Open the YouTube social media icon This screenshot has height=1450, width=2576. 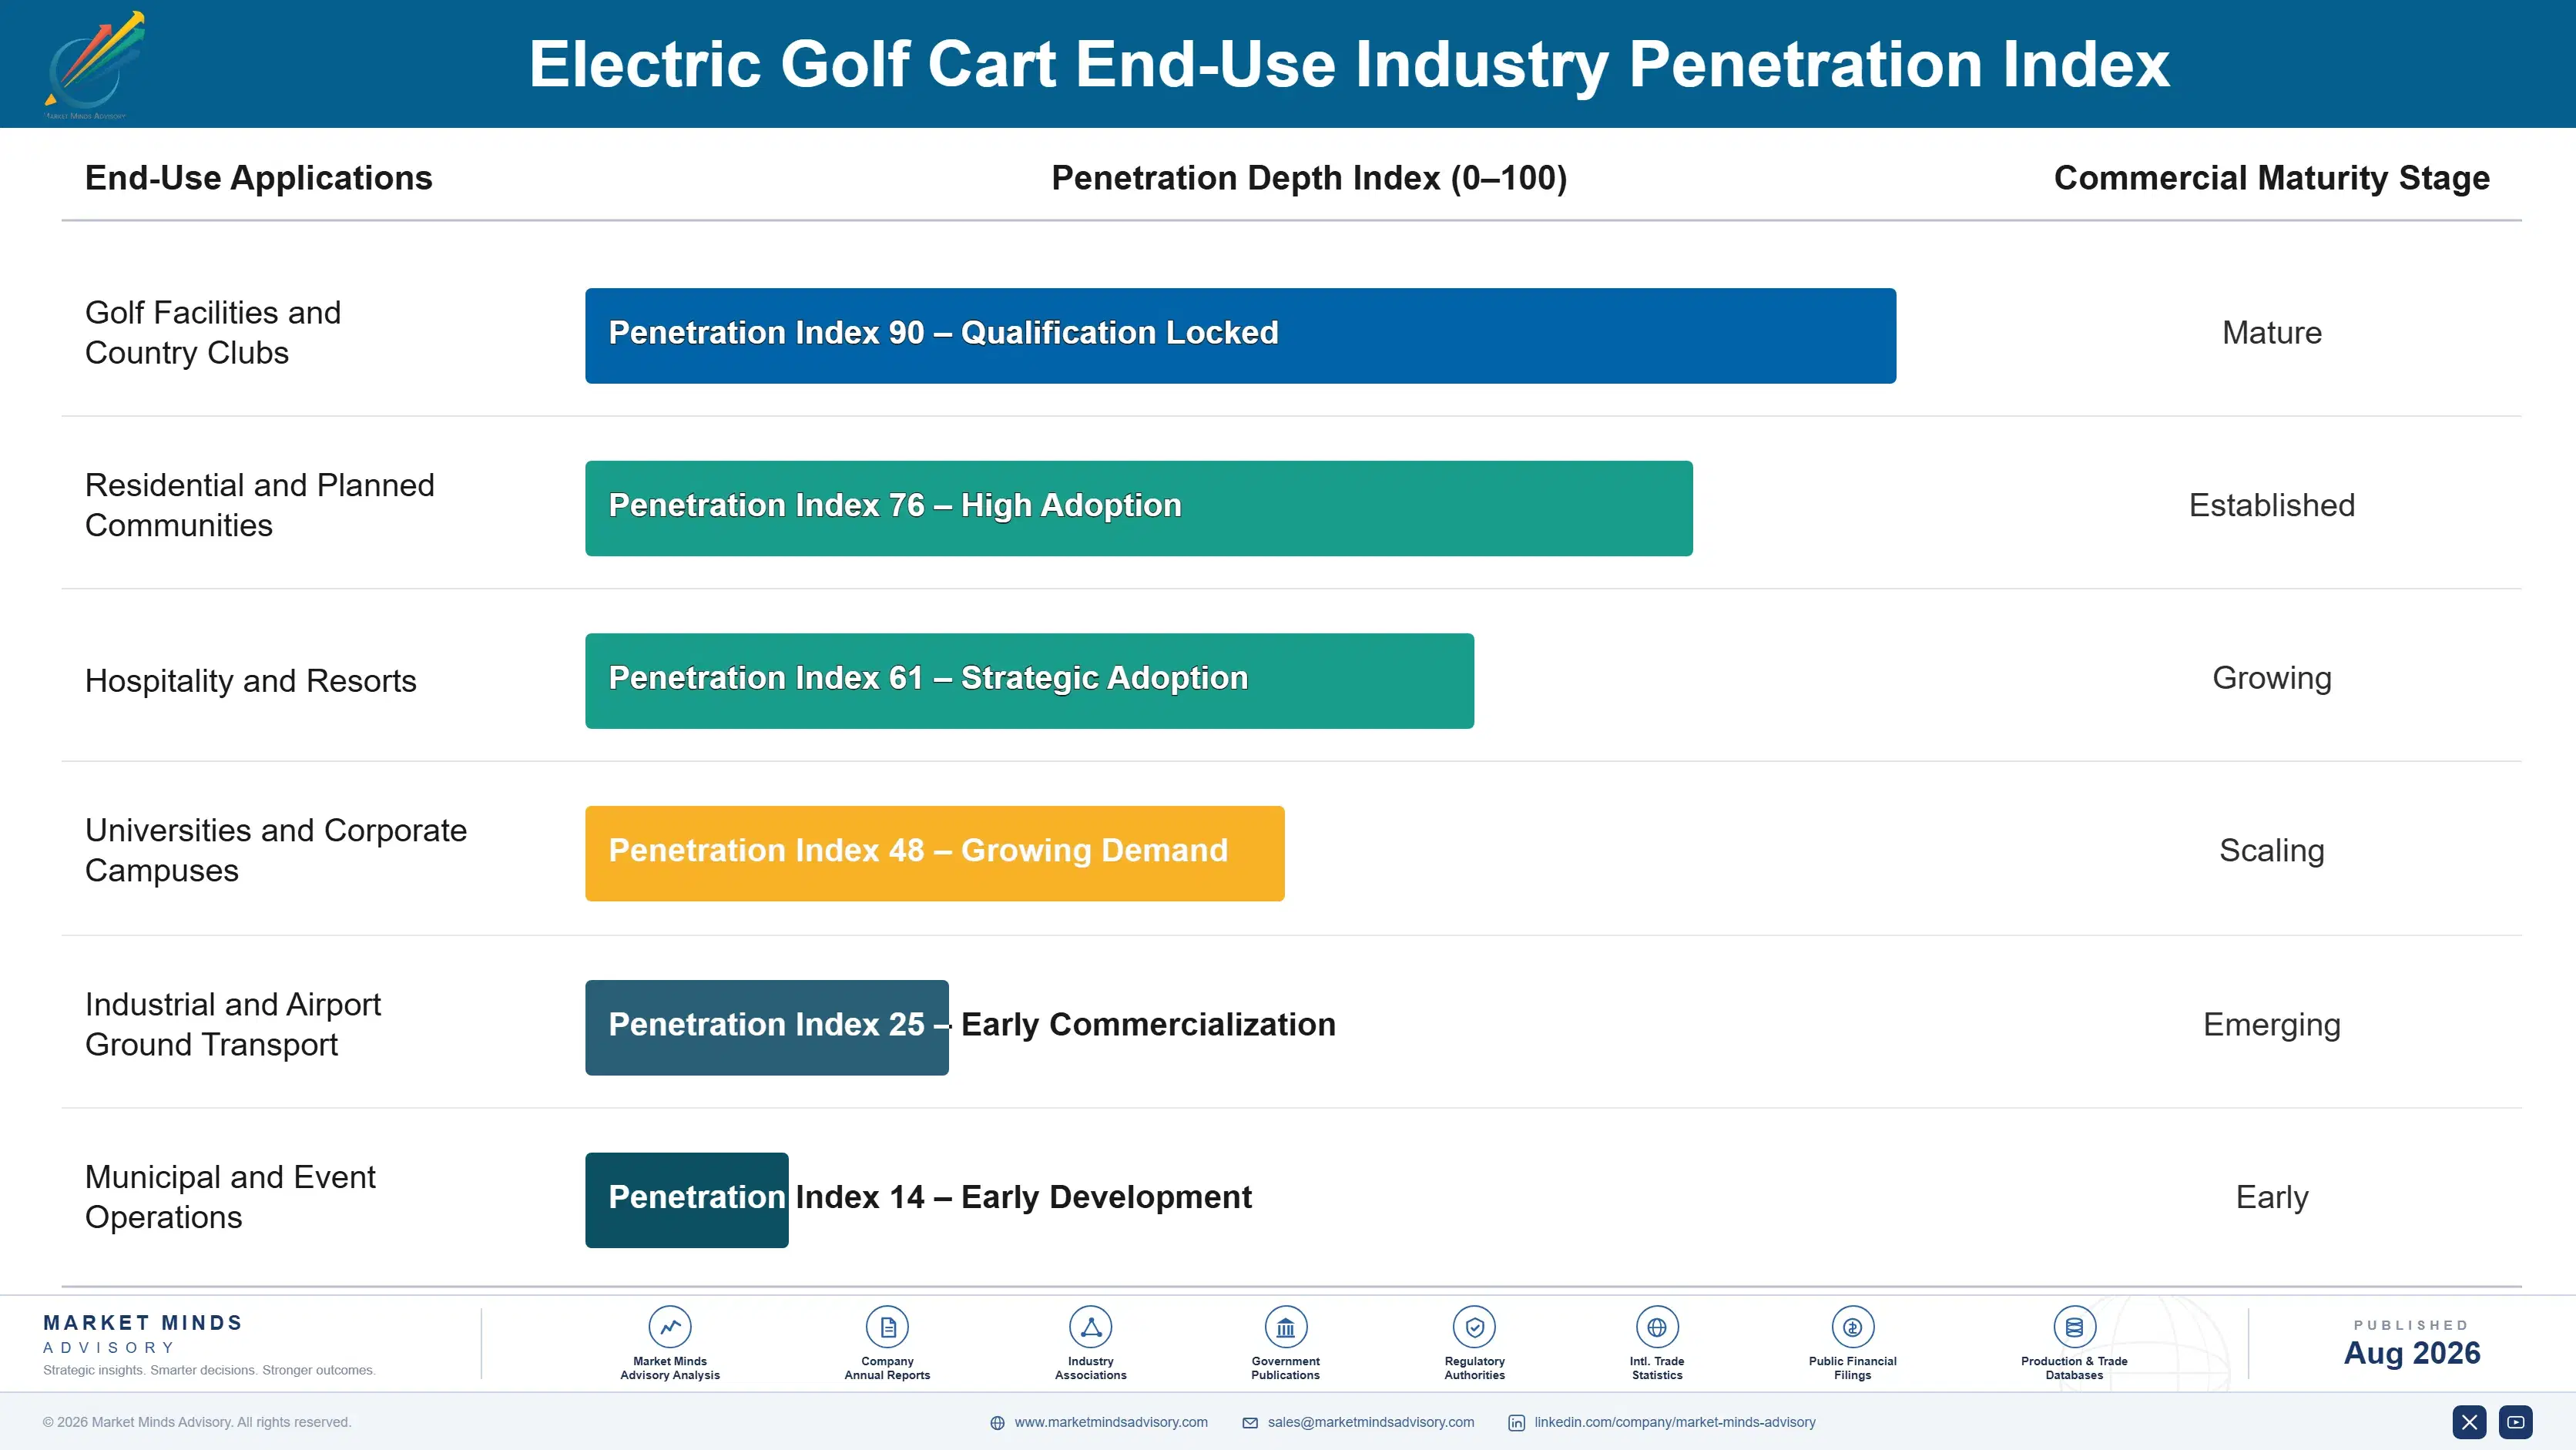2515,1422
